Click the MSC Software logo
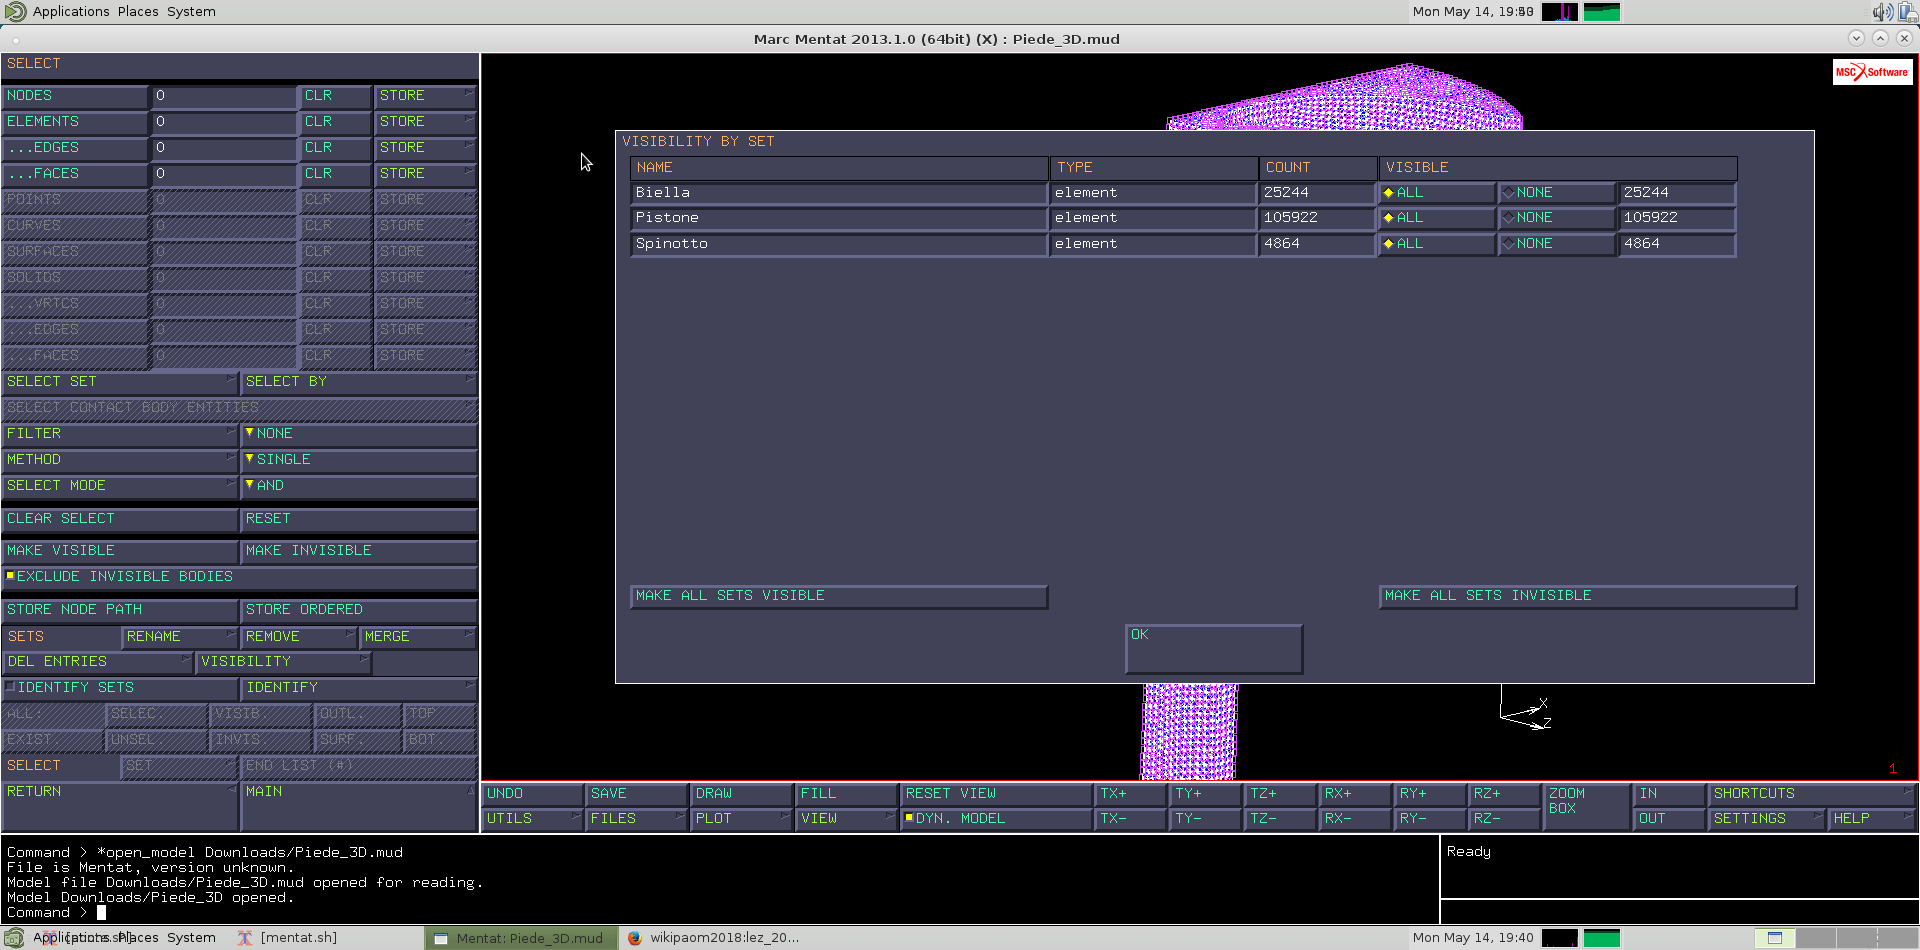 pyautogui.click(x=1872, y=72)
